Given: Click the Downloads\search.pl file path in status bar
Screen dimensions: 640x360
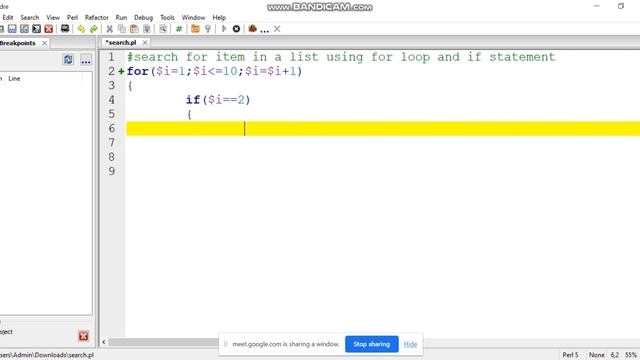Looking at the screenshot, I should pyautogui.click(x=47, y=355).
